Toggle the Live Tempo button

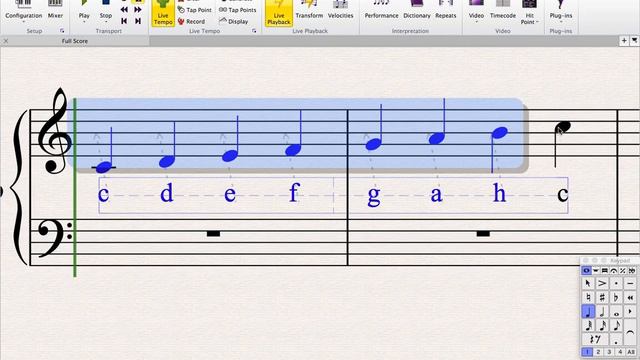tap(163, 13)
